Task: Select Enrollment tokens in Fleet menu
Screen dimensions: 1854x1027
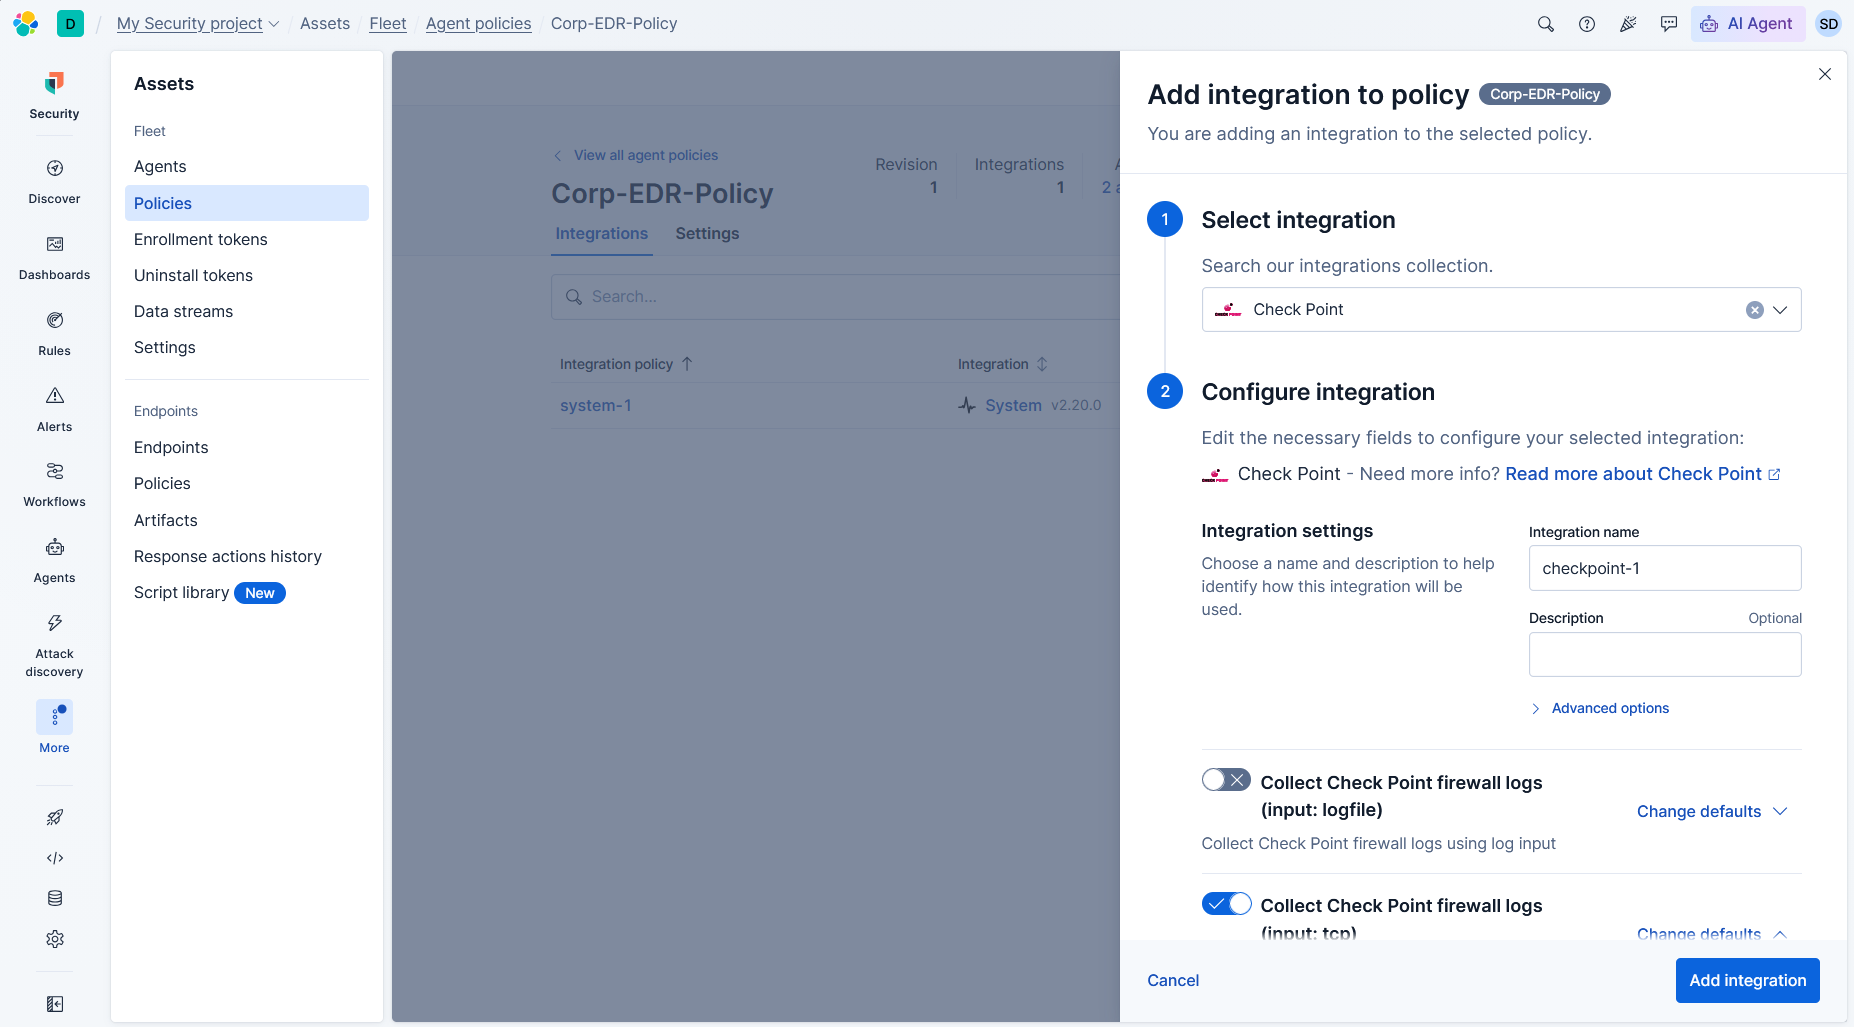Action: pos(201,239)
